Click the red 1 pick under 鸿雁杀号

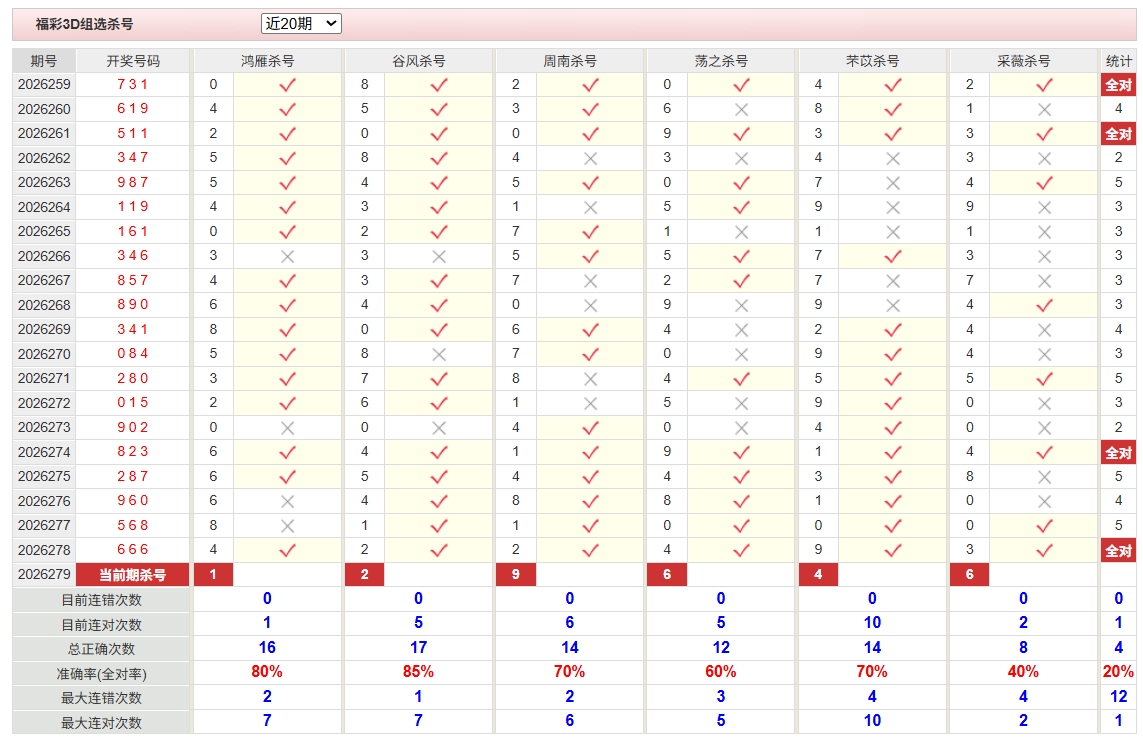pos(213,574)
